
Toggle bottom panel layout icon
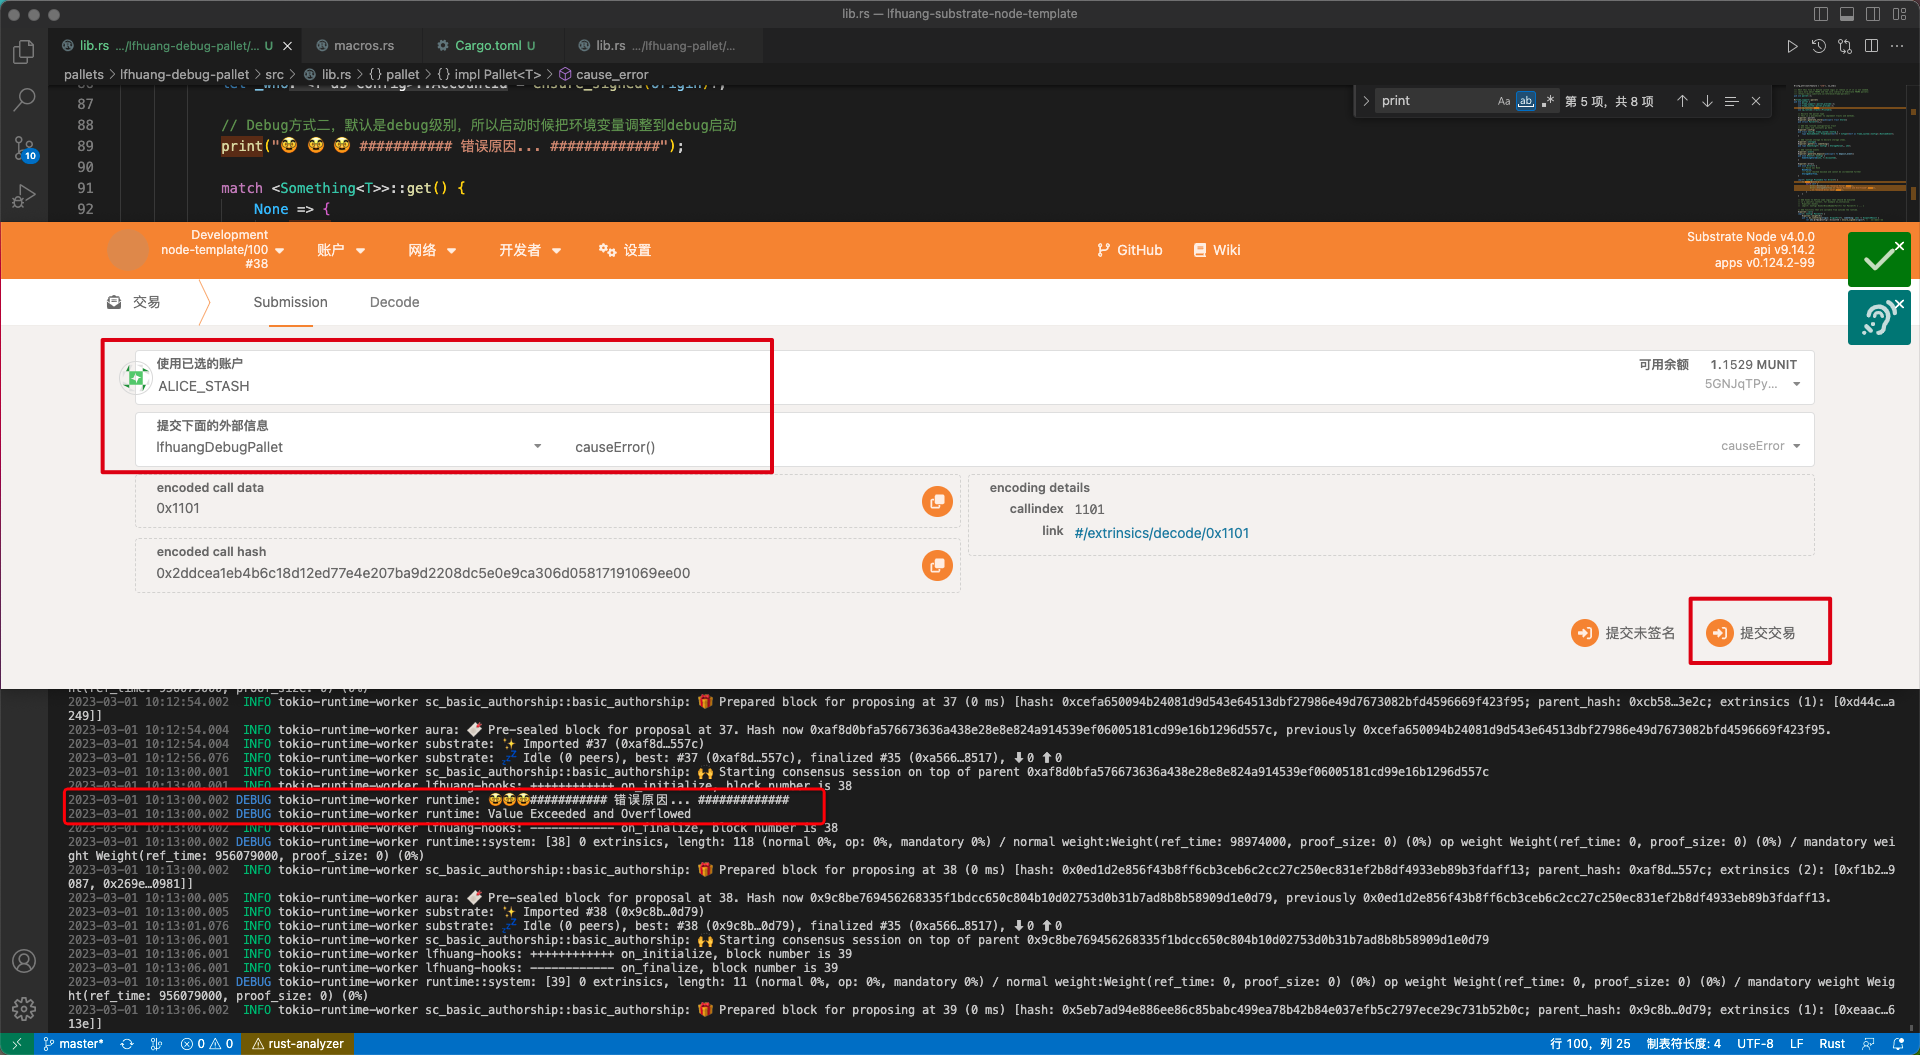(x=1847, y=14)
